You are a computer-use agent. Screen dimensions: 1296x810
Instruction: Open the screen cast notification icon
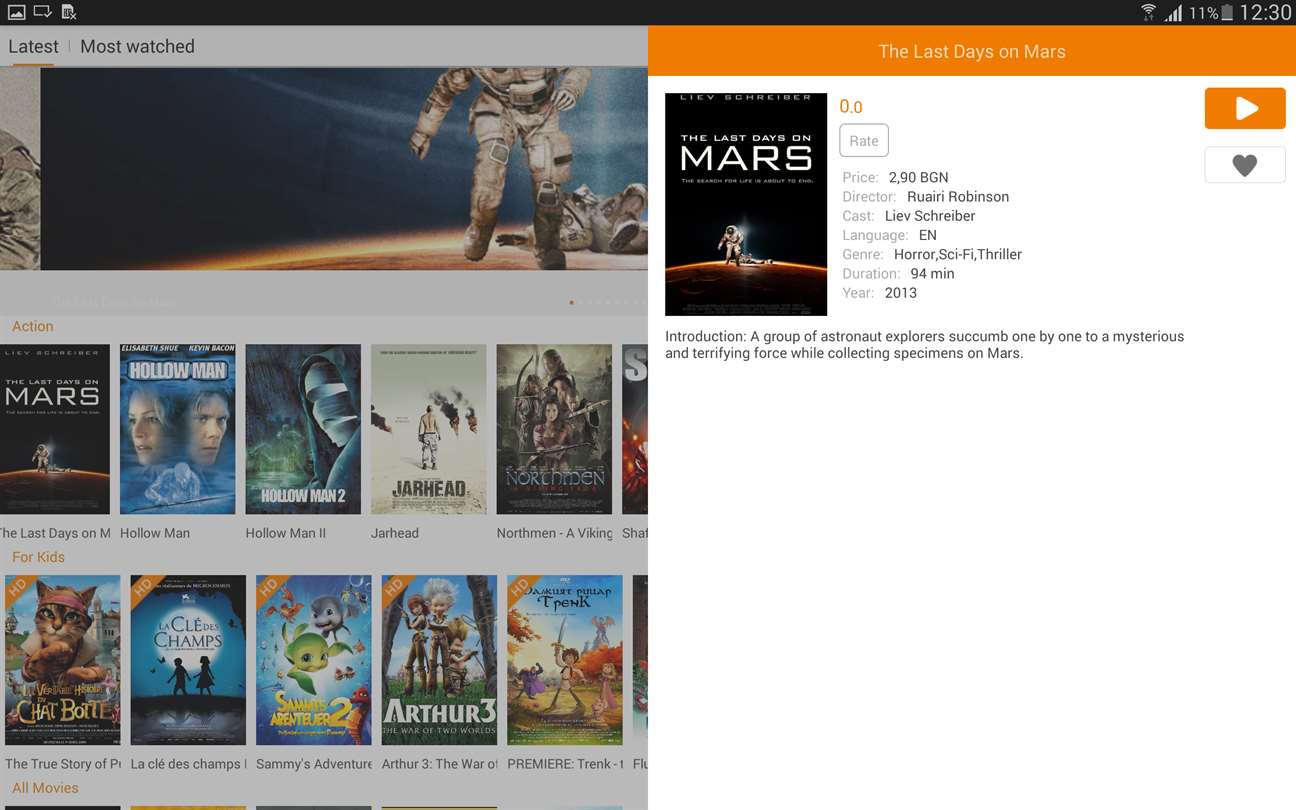click(42, 12)
